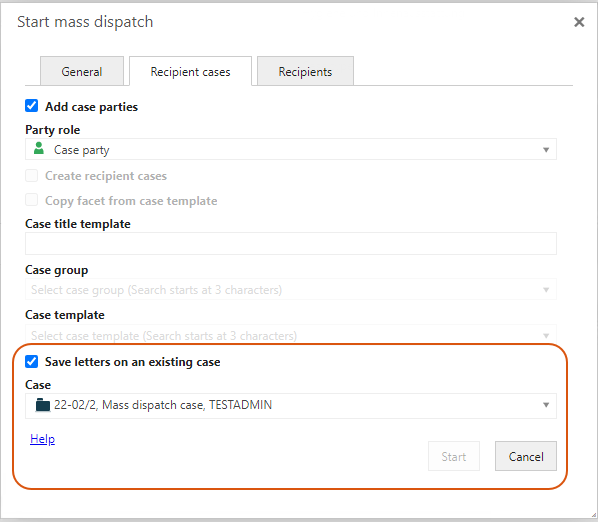The height and width of the screenshot is (522, 598).
Task: Open the Case template dropdown arrow
Action: point(546,336)
